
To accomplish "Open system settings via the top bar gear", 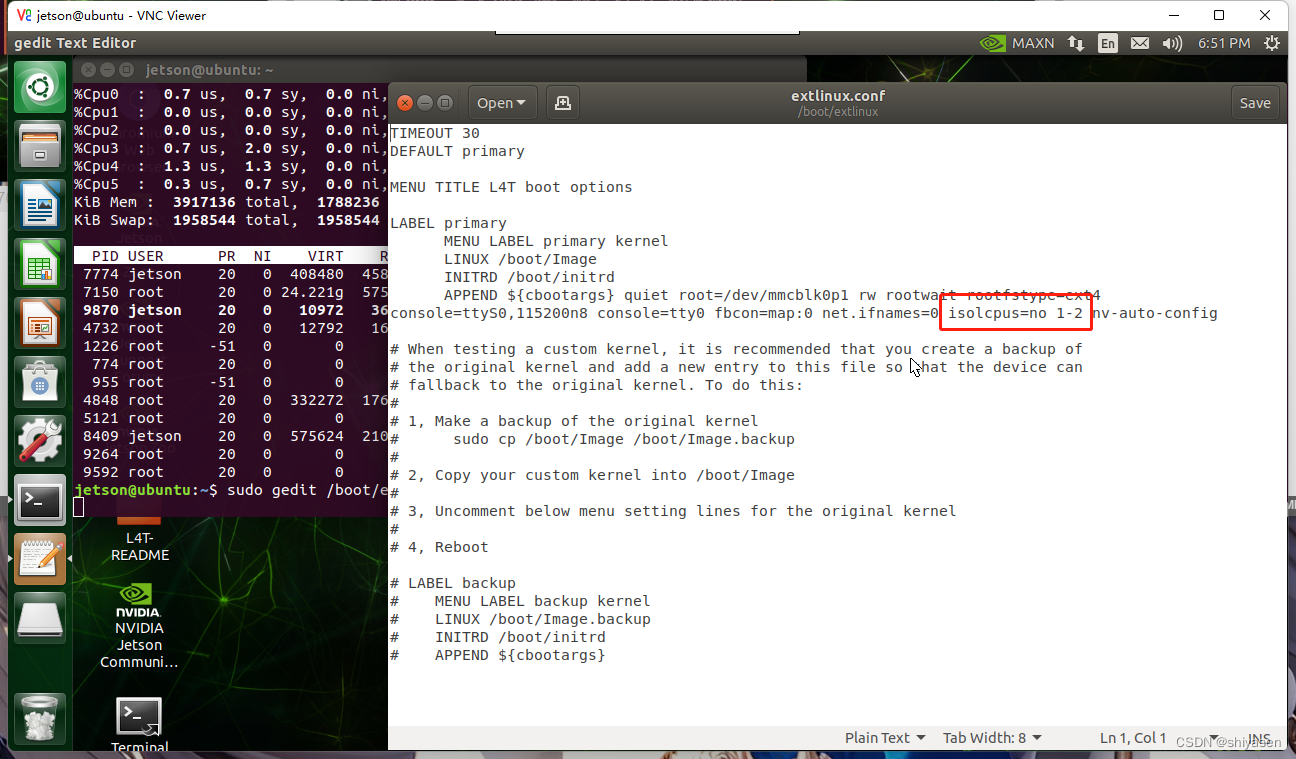I will click(x=1271, y=43).
